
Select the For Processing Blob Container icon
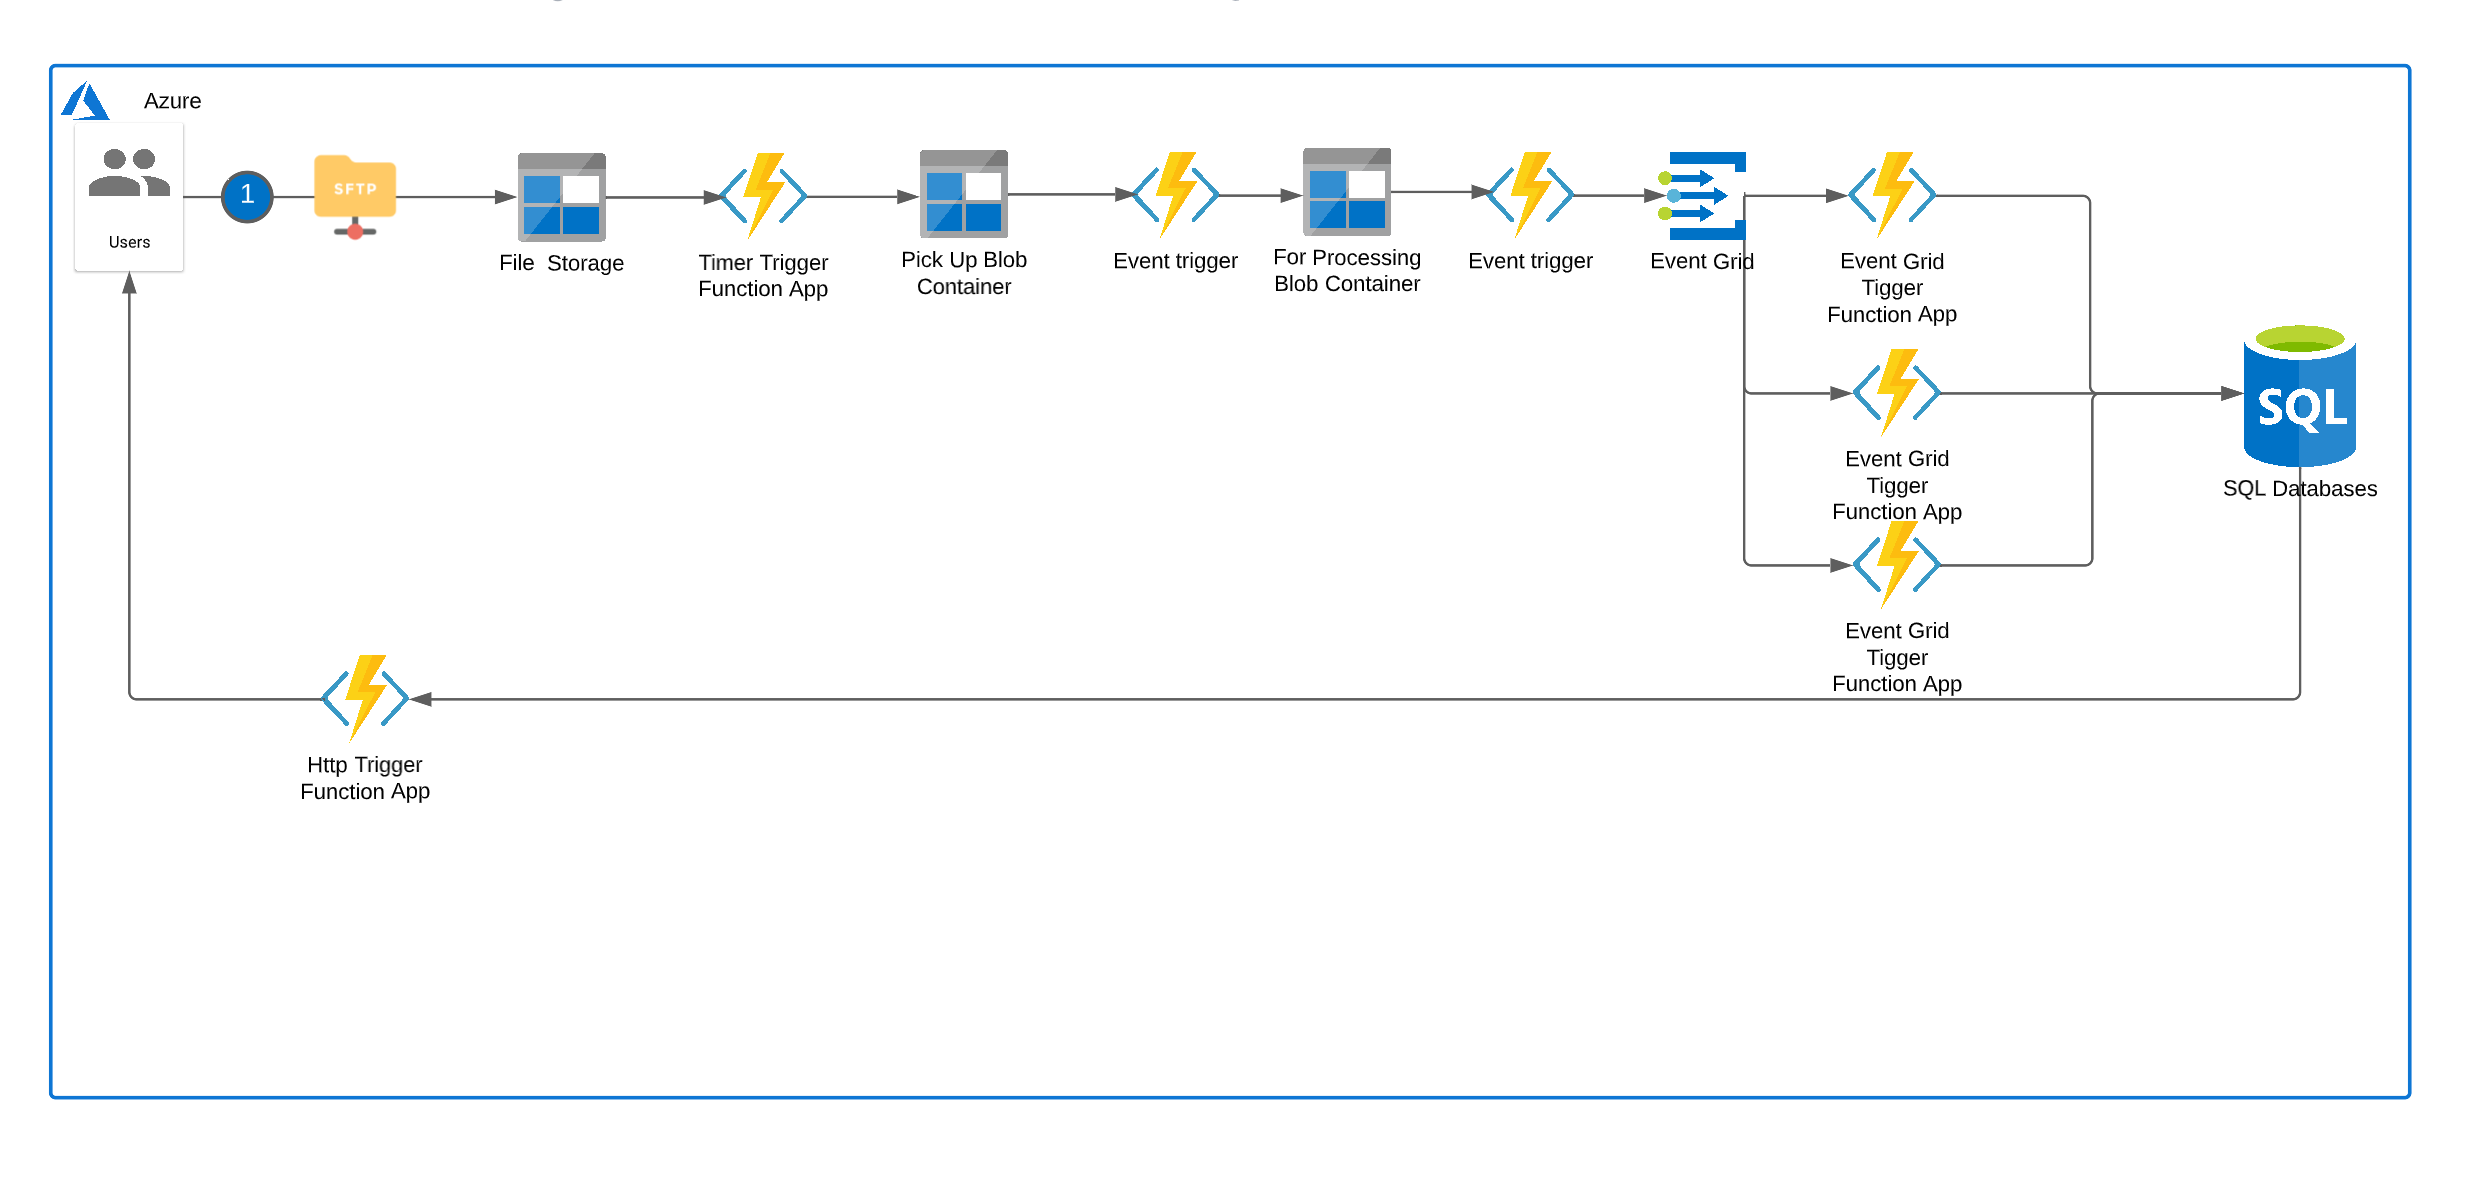[x=1347, y=197]
